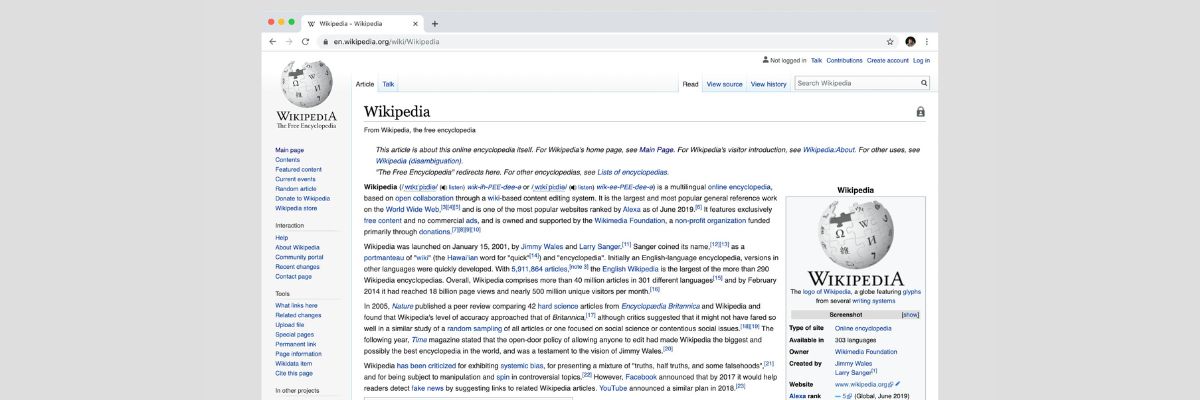Click the Log in link
Viewport: 1200px width, 400px height.
(x=921, y=60)
